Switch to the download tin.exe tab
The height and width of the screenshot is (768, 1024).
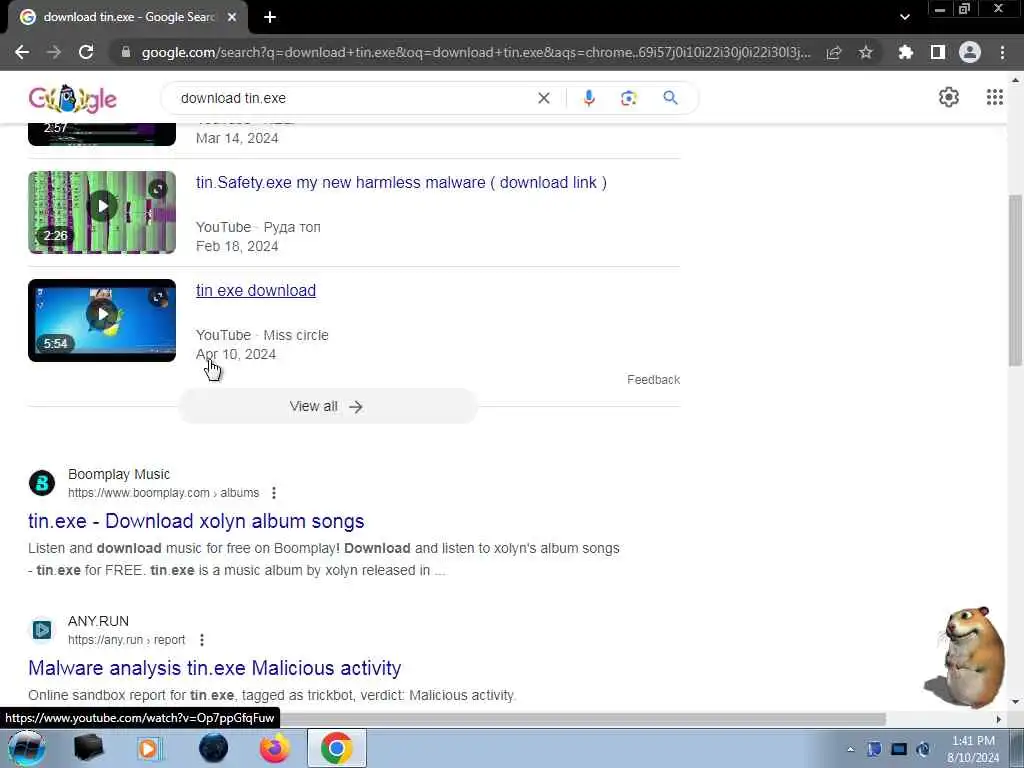tap(128, 17)
